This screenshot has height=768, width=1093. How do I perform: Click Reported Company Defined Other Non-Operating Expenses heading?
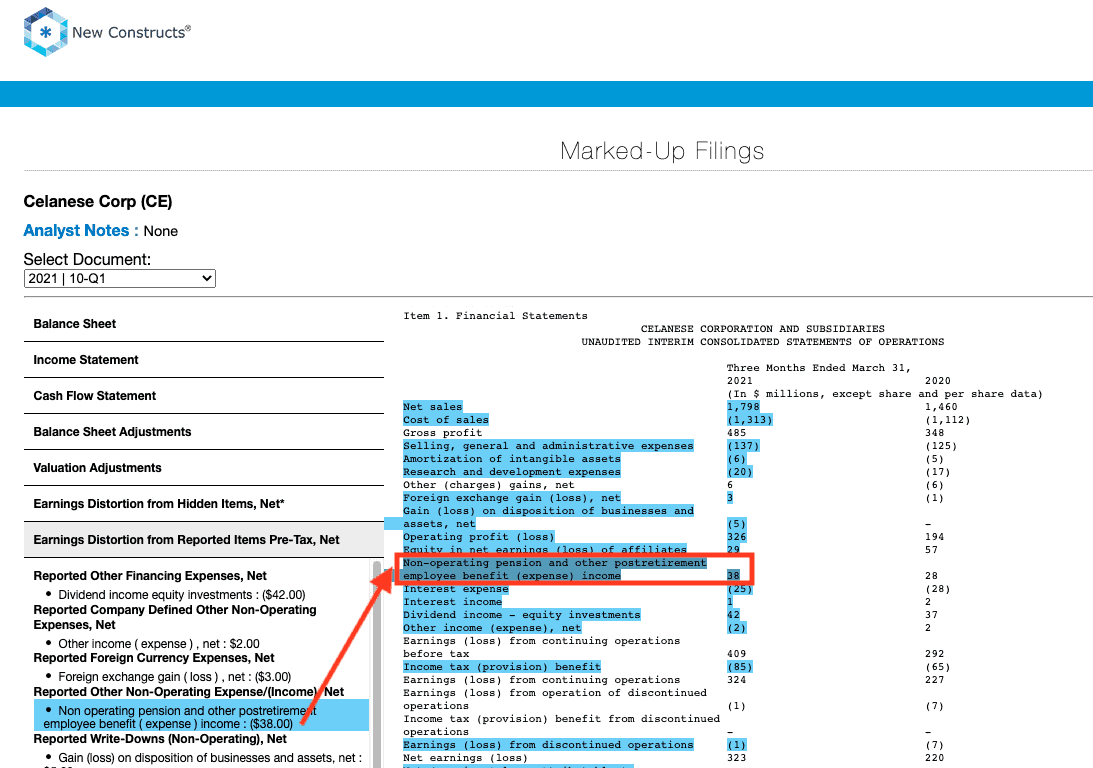tap(174, 617)
